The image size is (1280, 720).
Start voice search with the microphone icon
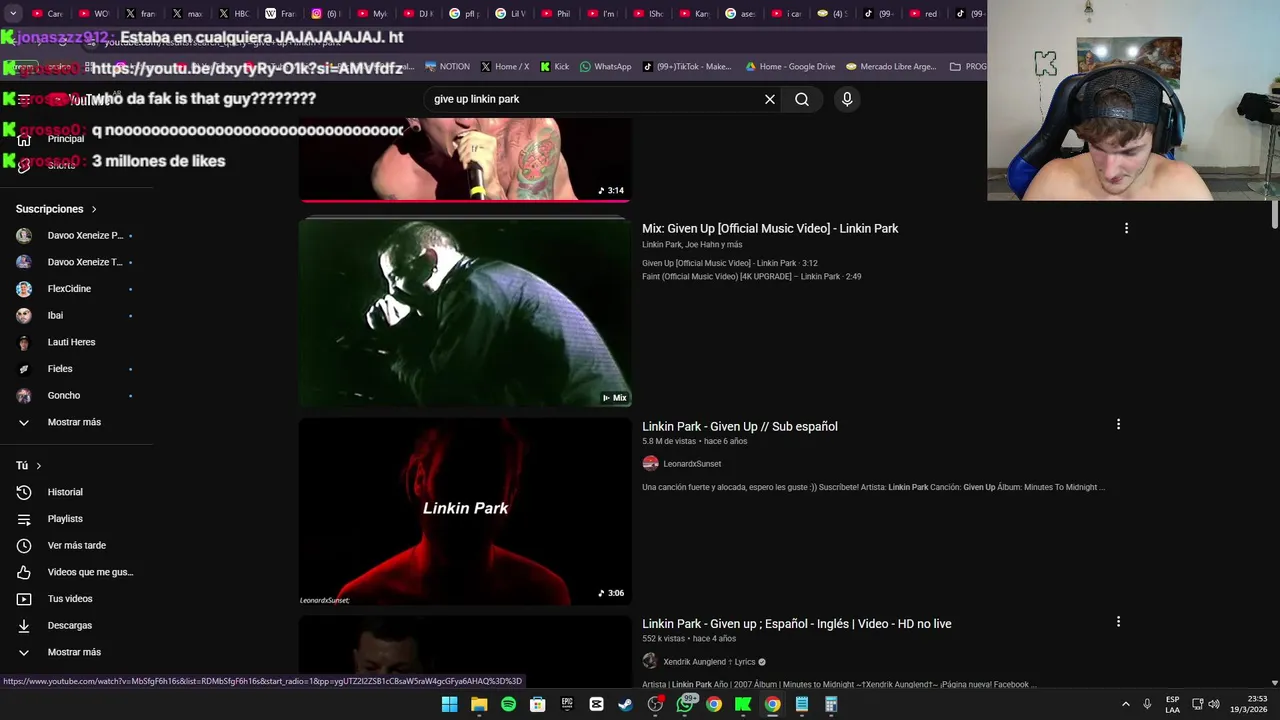(847, 99)
